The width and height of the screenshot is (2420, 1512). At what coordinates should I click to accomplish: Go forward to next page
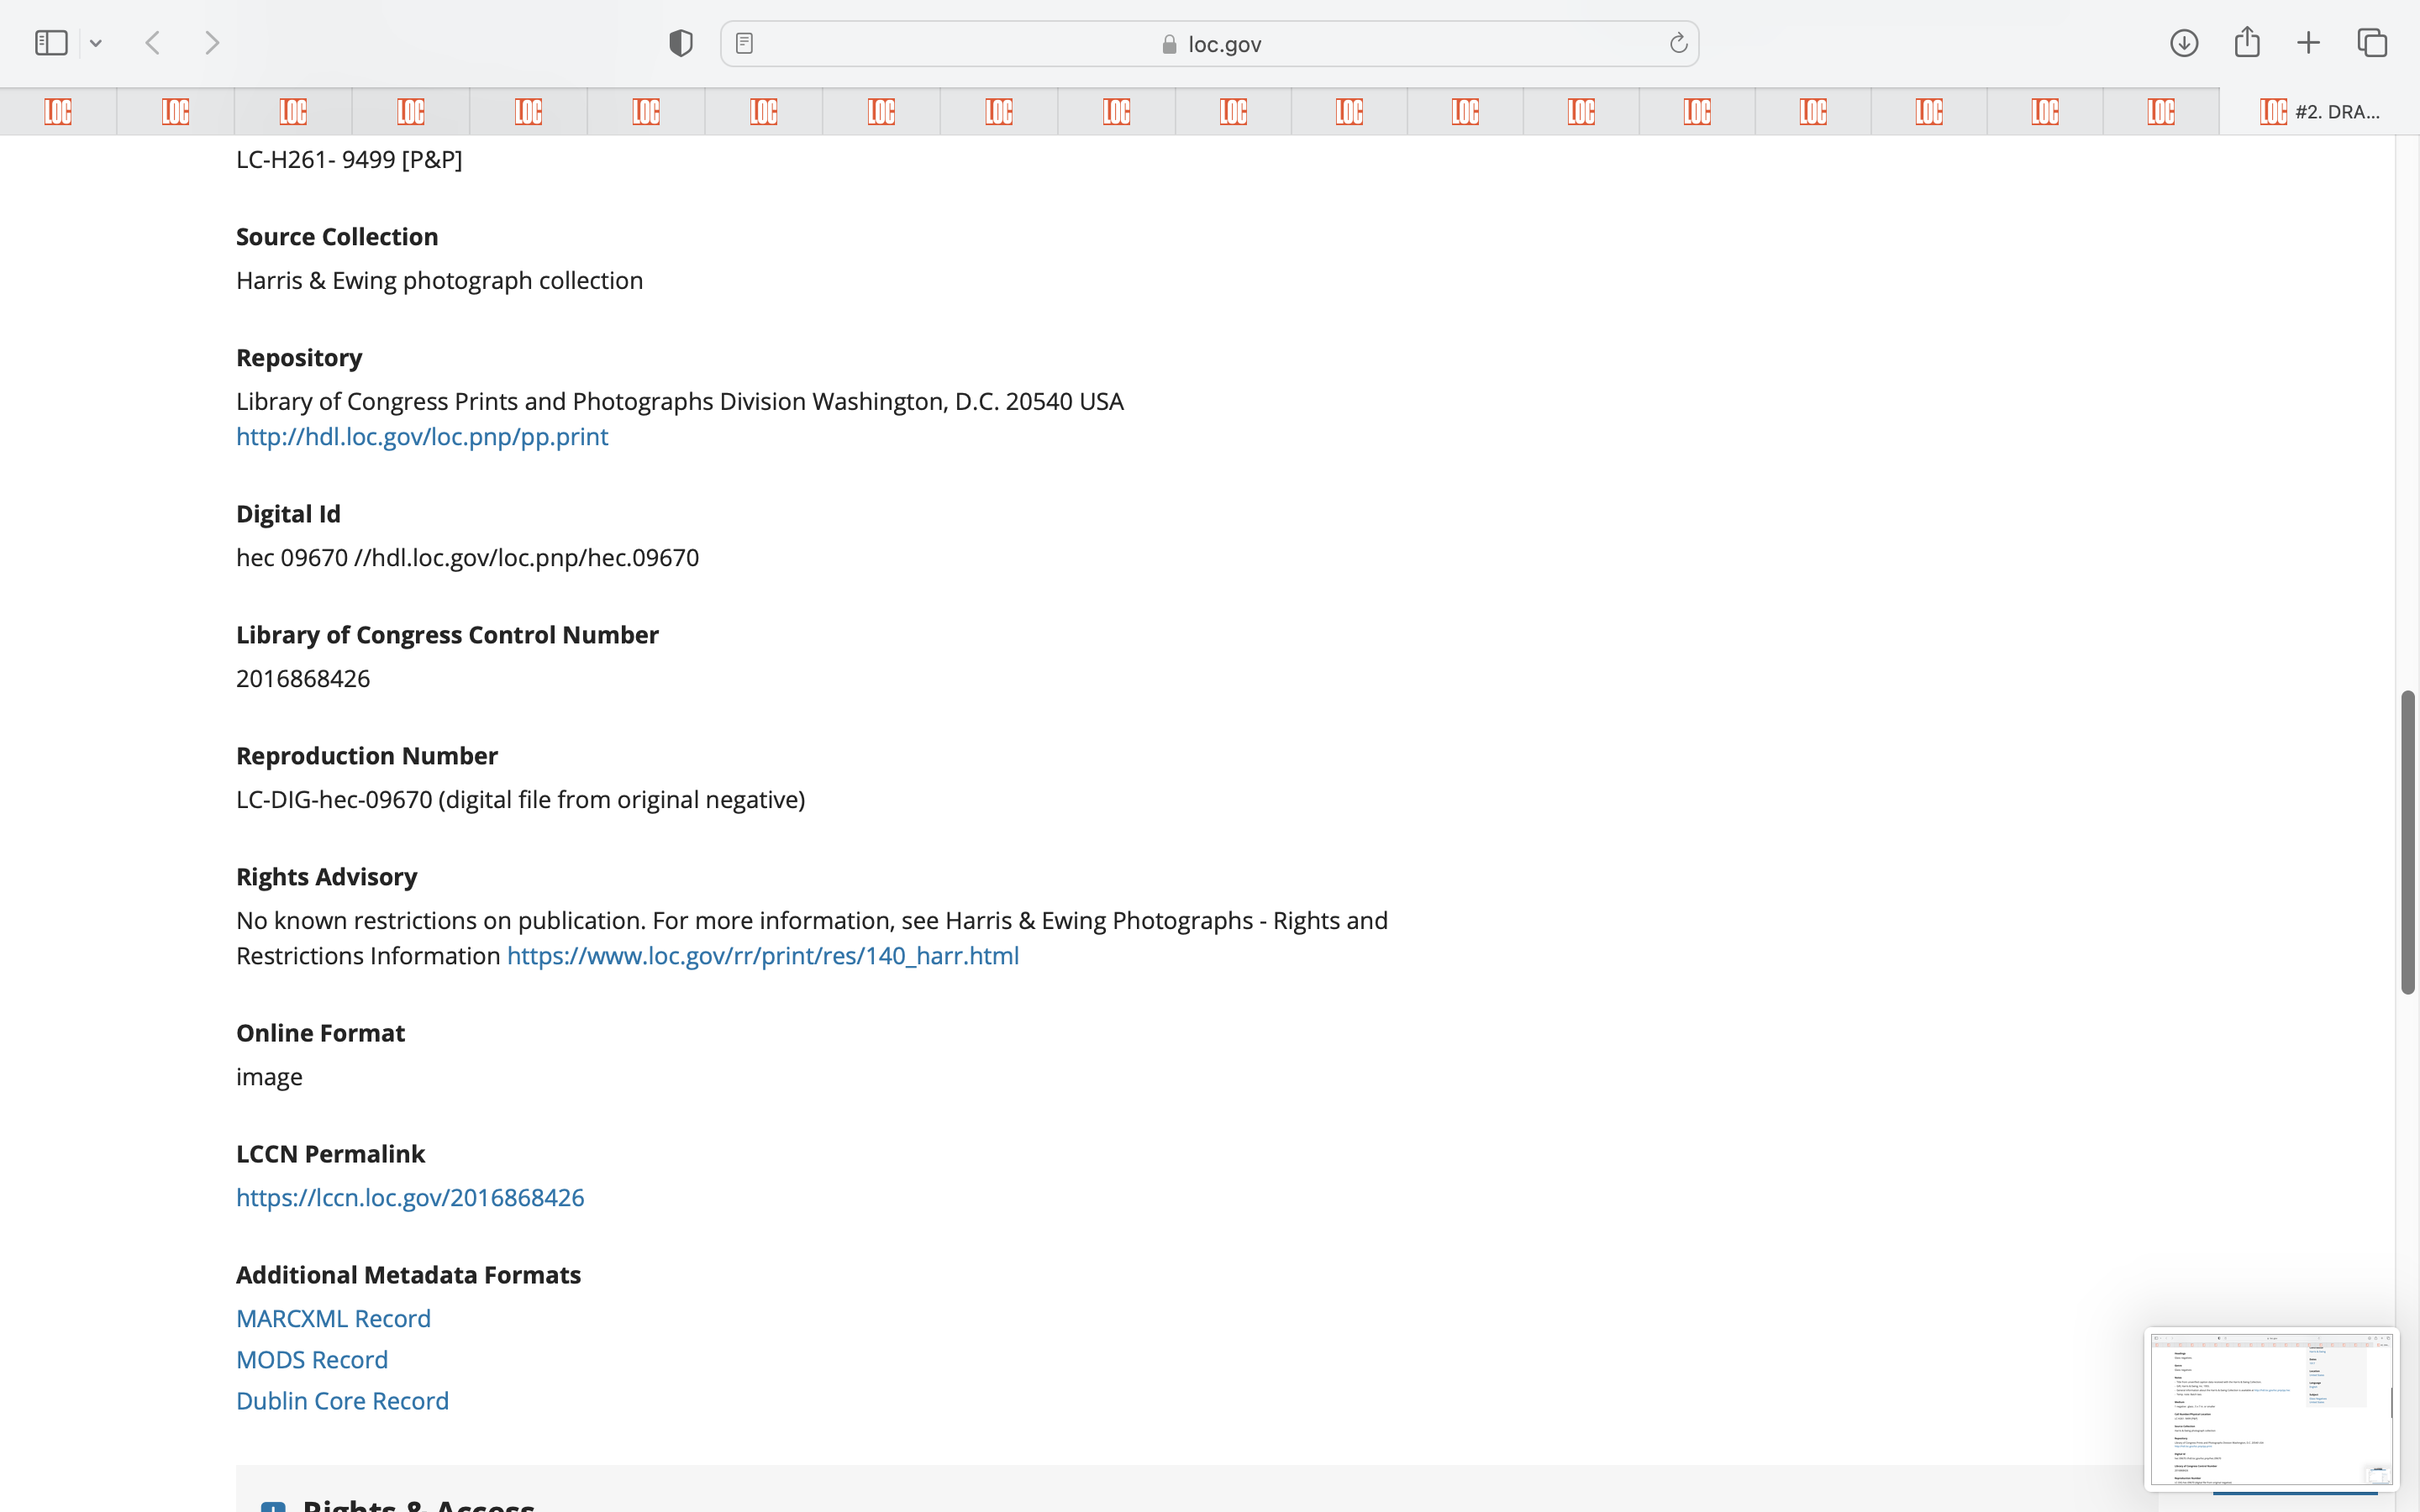tap(212, 43)
